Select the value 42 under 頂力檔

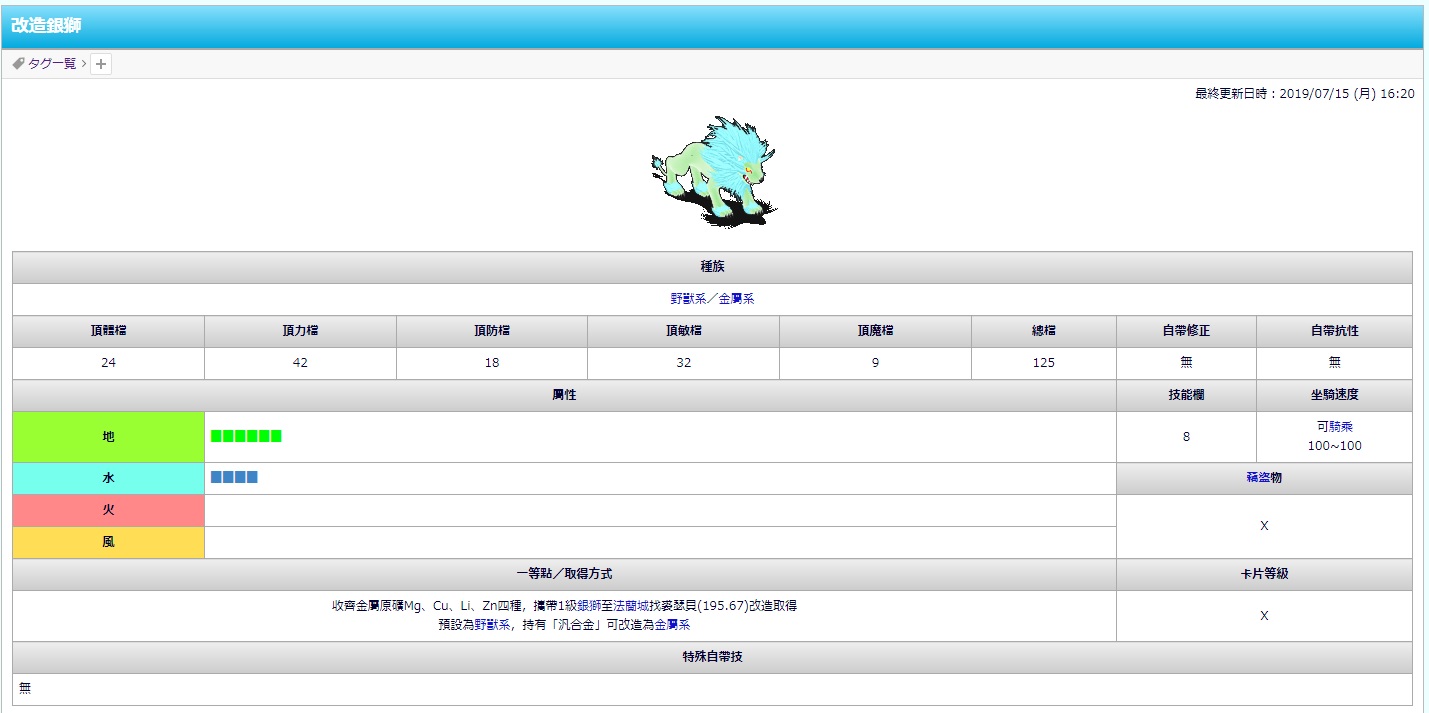(x=300, y=363)
